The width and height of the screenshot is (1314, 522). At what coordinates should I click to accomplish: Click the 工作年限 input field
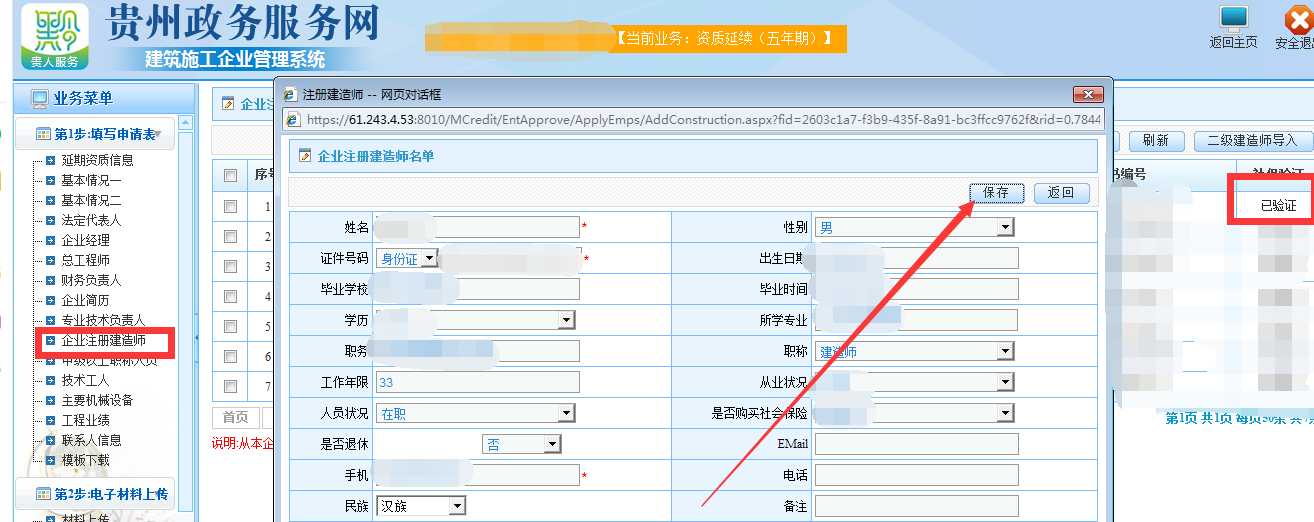478,382
